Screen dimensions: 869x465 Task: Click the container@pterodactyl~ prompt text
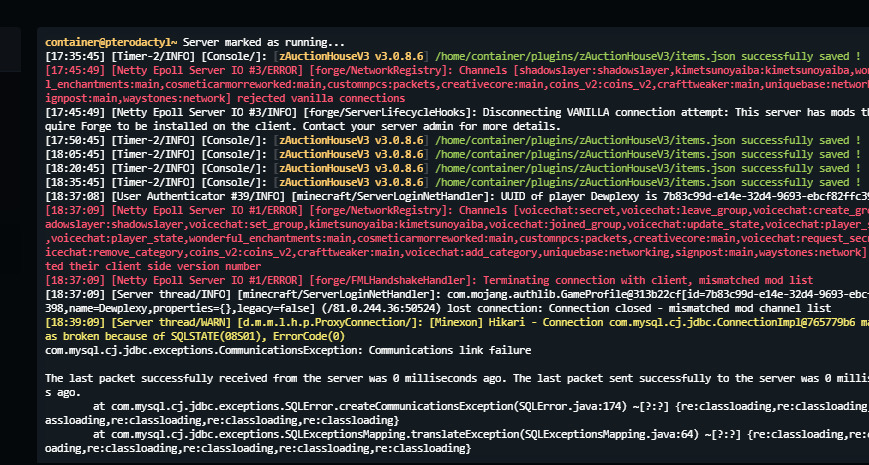pyautogui.click(x=111, y=42)
